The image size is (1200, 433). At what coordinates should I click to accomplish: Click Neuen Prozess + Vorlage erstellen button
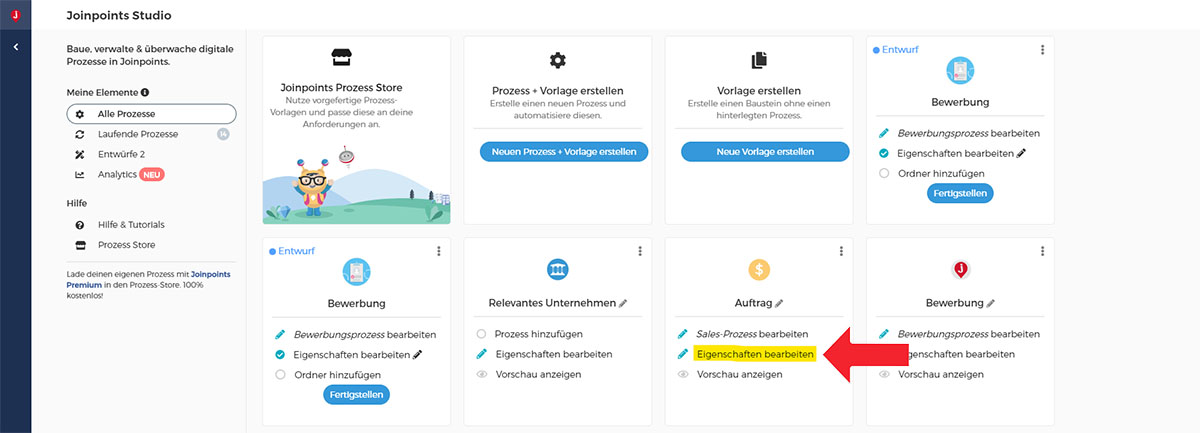[564, 151]
